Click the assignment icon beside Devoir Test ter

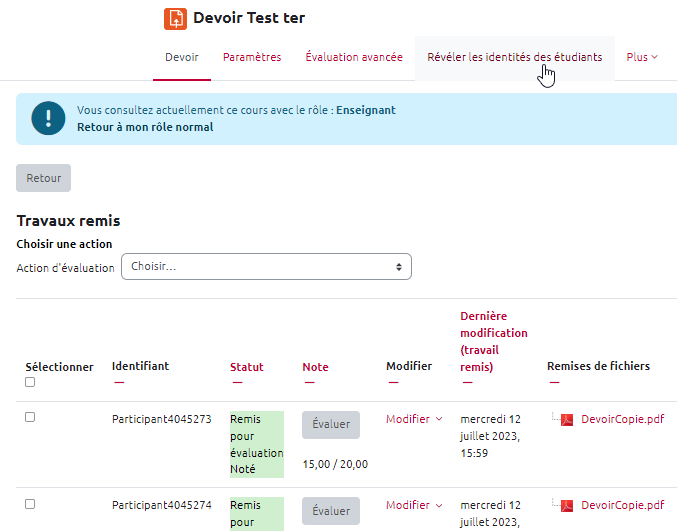tap(176, 18)
